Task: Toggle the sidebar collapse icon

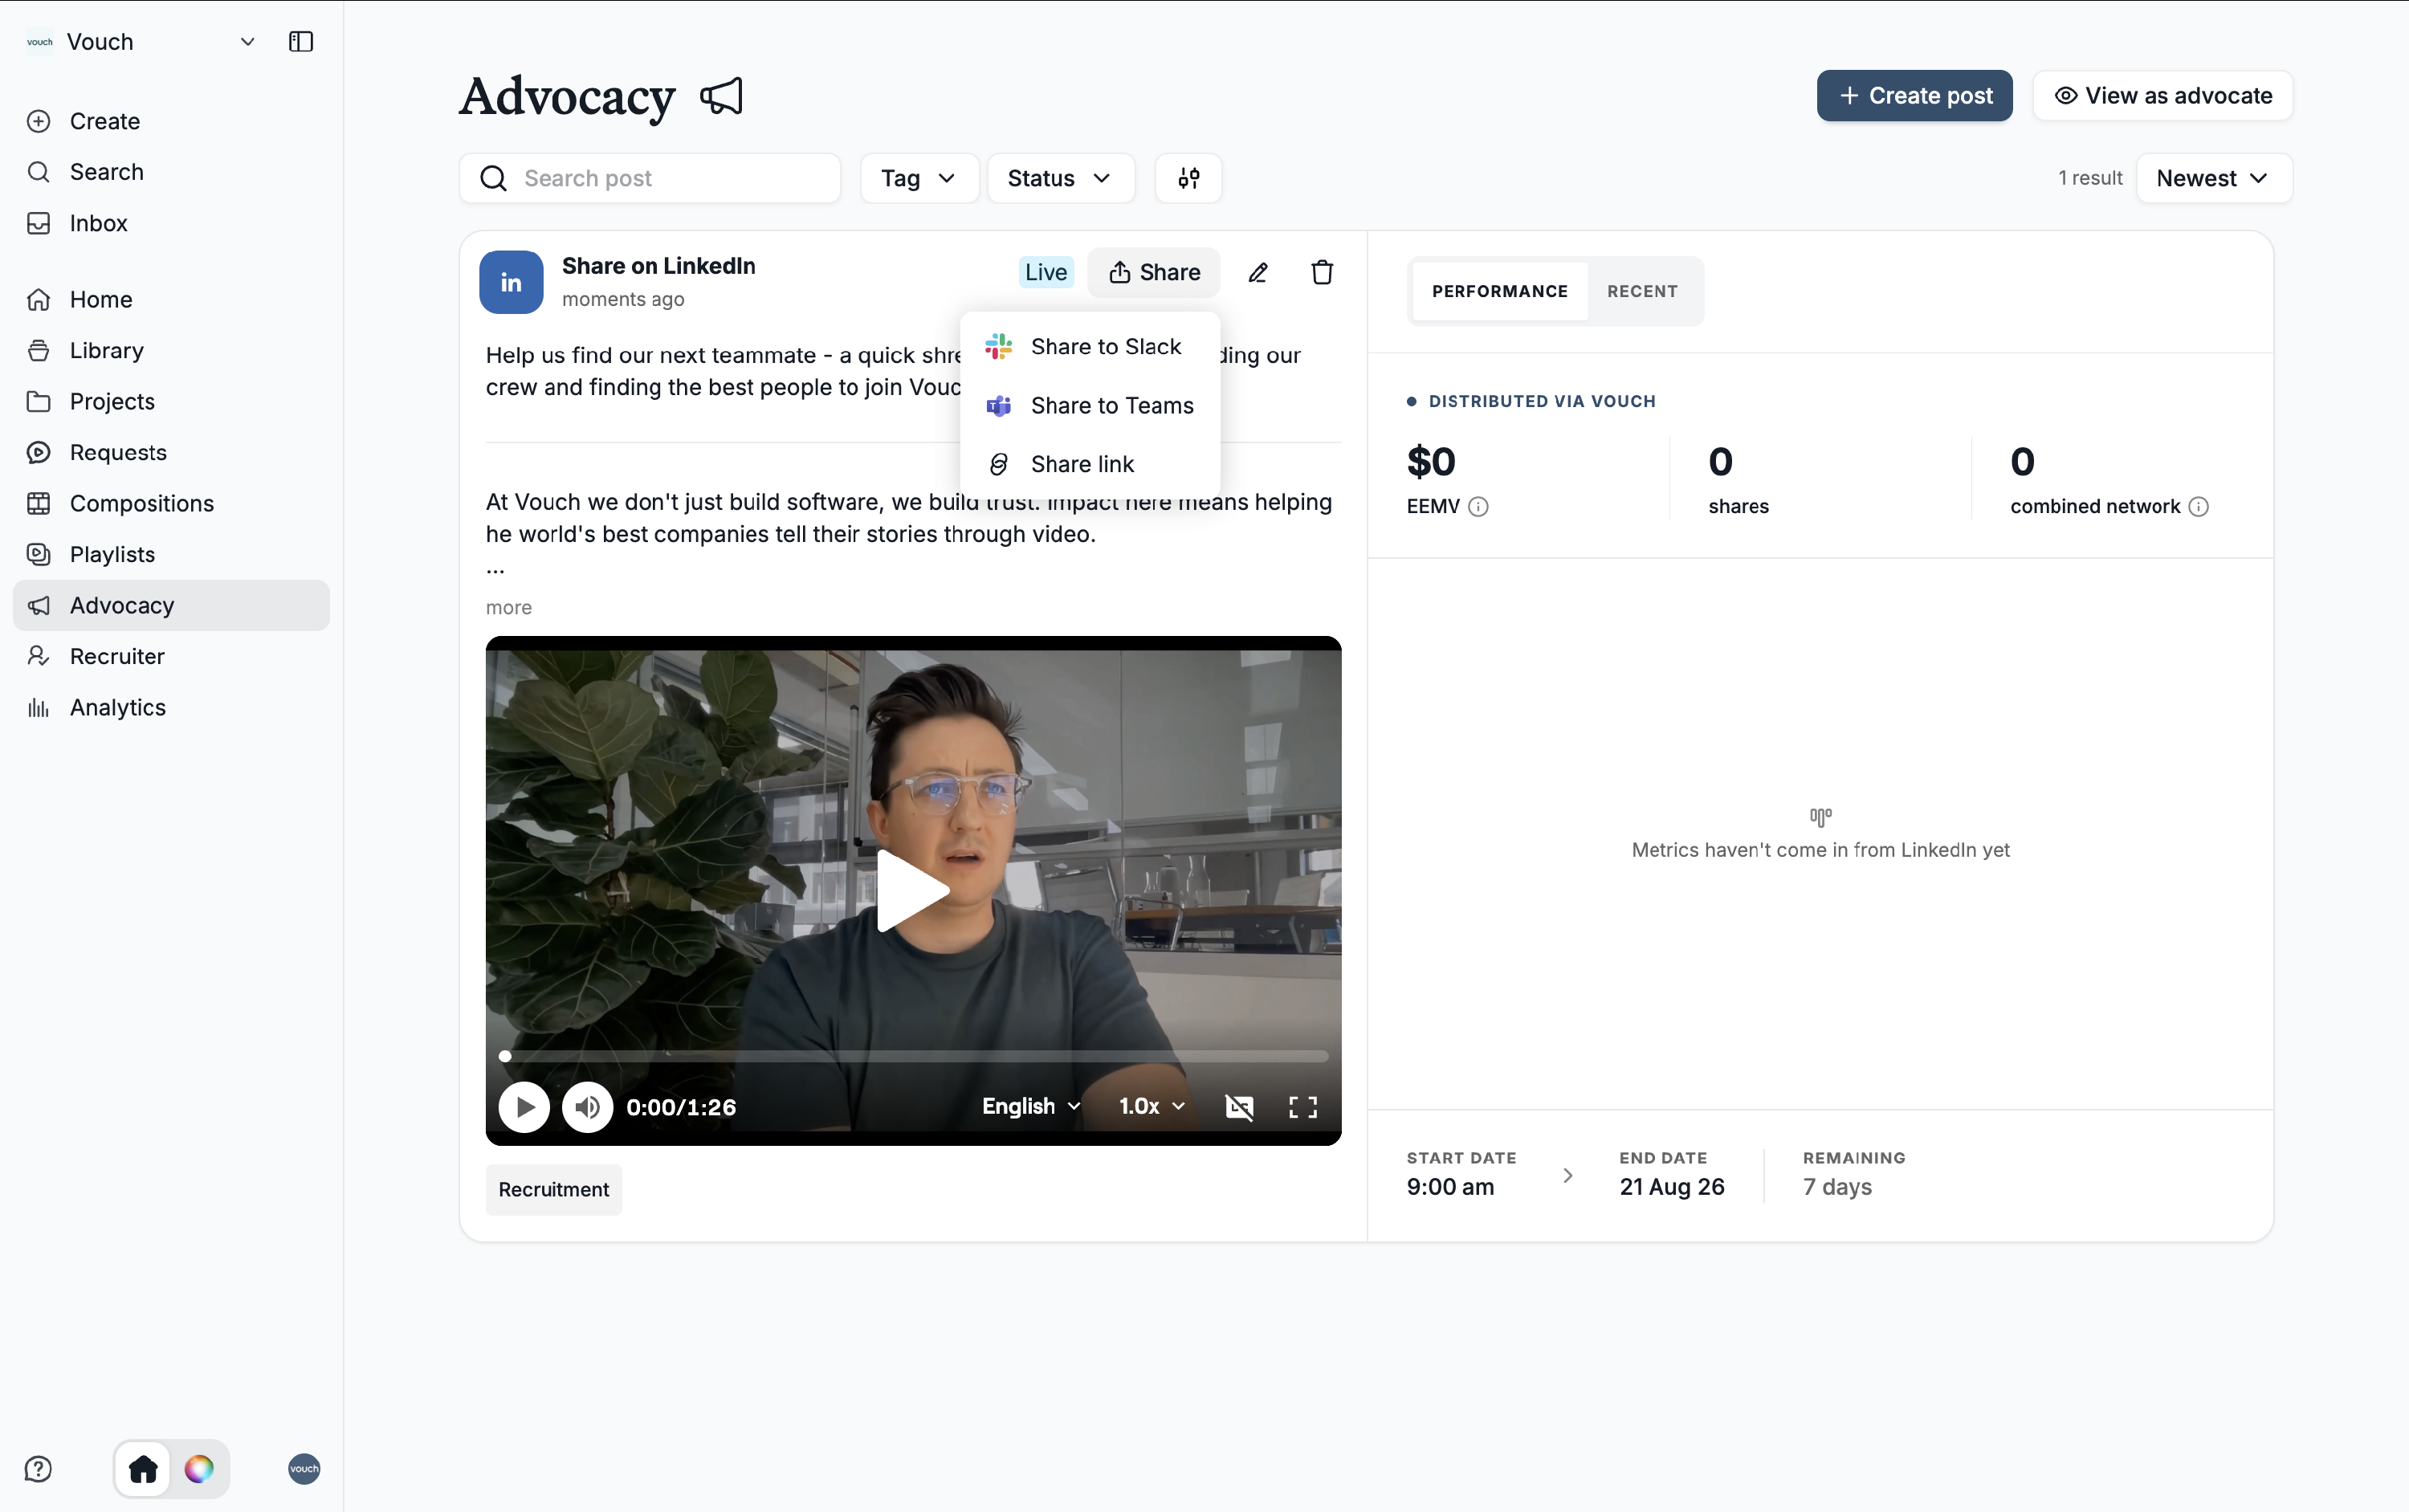Action: pyautogui.click(x=301, y=41)
